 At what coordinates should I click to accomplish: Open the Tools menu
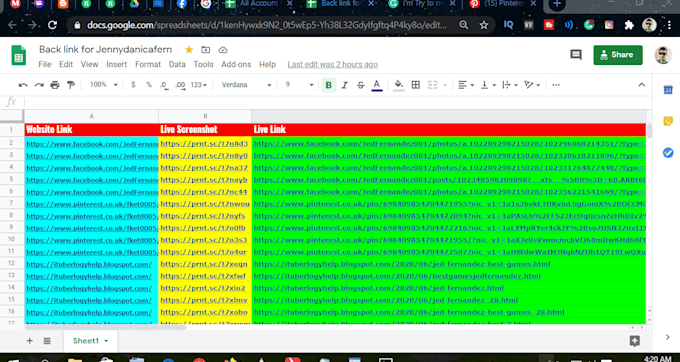(x=203, y=64)
